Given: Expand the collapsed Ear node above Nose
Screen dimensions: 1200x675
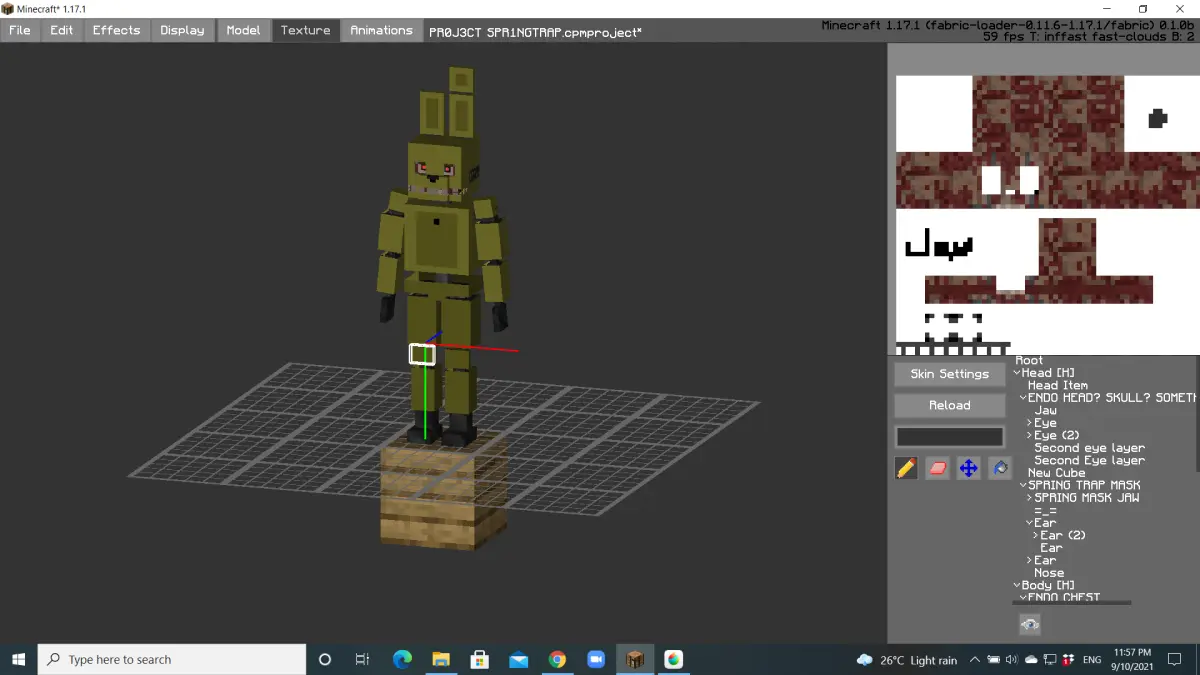Looking at the screenshot, I should click(1030, 561).
